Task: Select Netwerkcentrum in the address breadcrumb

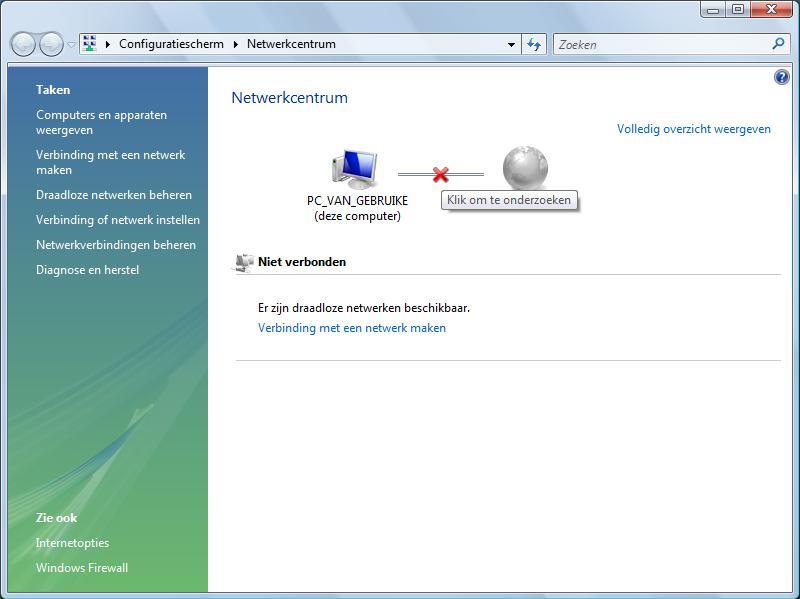Action: pyautogui.click(x=291, y=44)
